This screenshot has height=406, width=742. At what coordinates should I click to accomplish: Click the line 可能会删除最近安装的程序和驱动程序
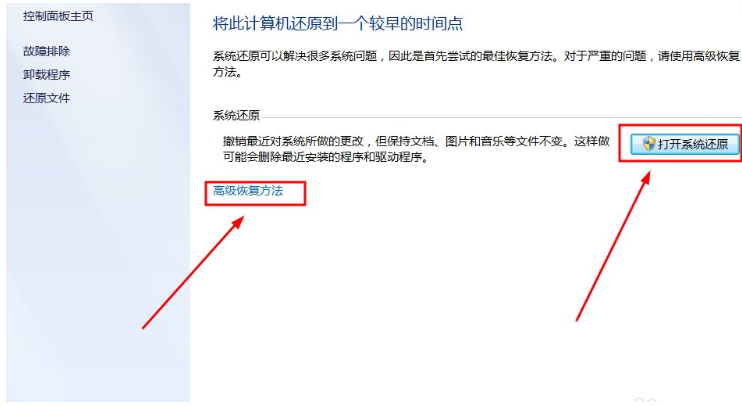click(x=326, y=157)
